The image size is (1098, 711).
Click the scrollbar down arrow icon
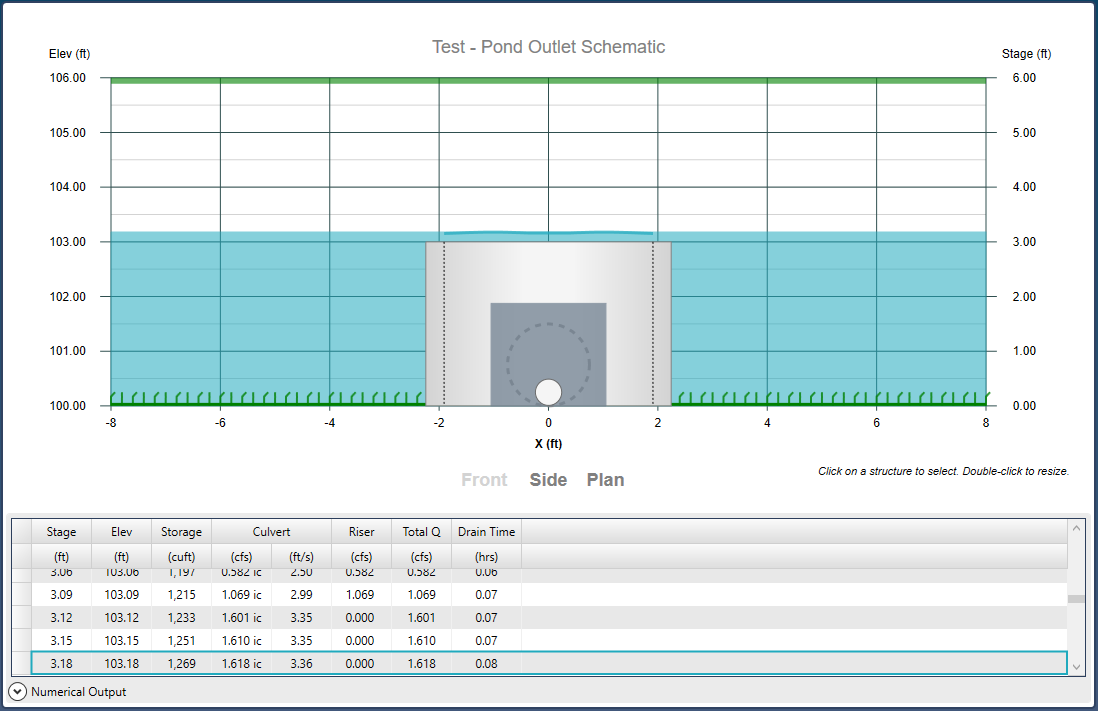pyautogui.click(x=1076, y=666)
